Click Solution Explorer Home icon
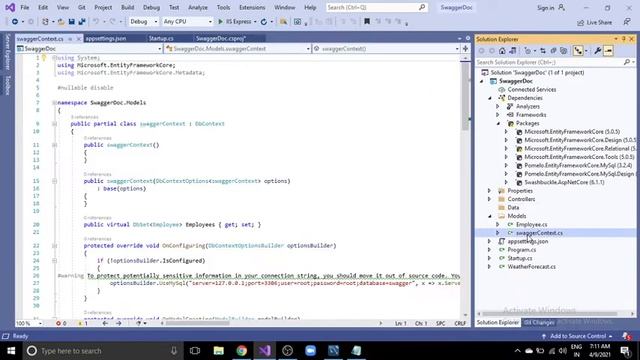This screenshot has height=360, width=640. point(502,51)
